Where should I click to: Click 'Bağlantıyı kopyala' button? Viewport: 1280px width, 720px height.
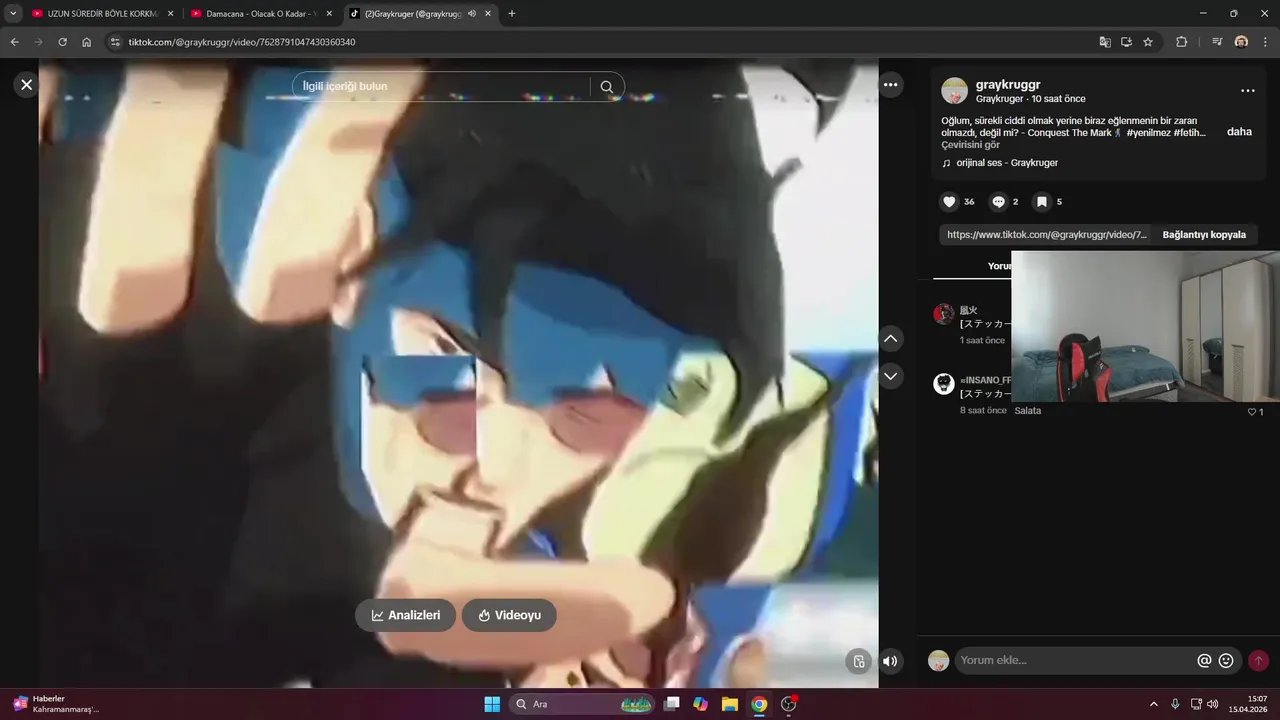coord(1204,235)
